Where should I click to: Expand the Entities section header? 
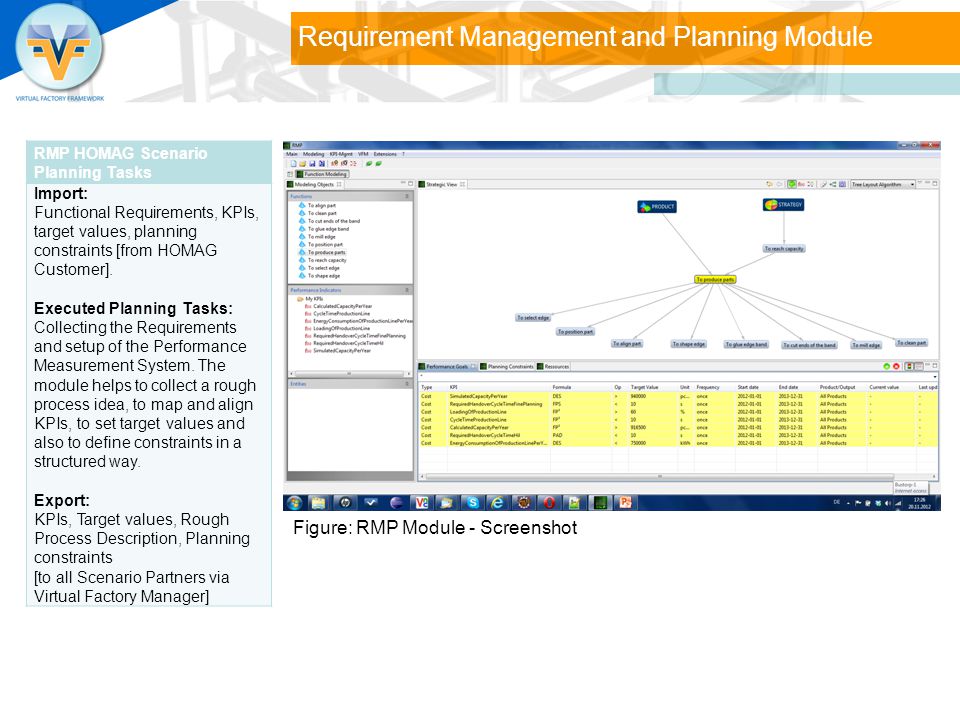pyautogui.click(x=350, y=383)
